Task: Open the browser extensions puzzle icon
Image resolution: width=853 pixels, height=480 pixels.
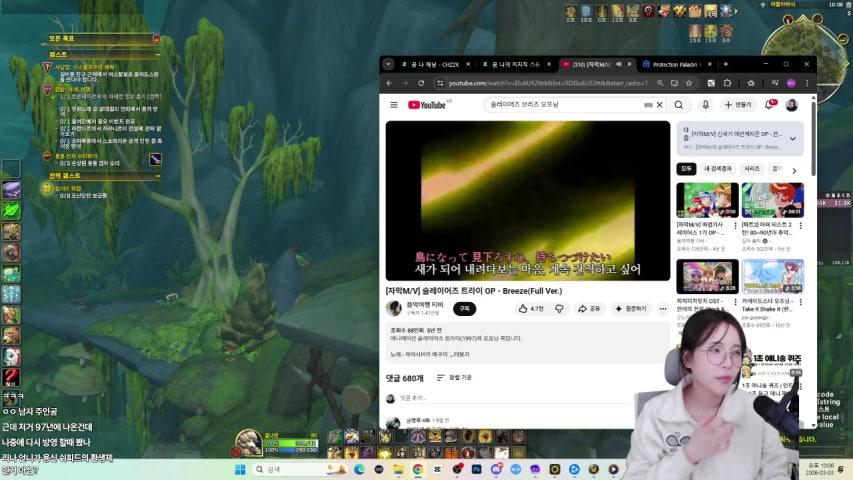Action: [727, 83]
